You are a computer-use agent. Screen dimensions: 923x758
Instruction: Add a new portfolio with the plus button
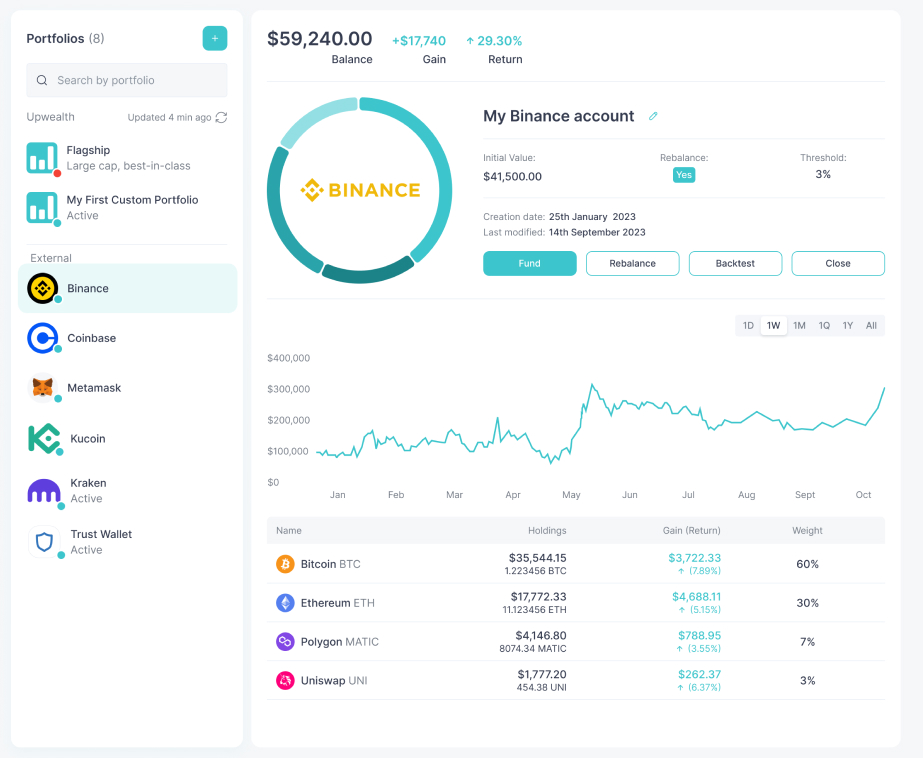[215, 38]
